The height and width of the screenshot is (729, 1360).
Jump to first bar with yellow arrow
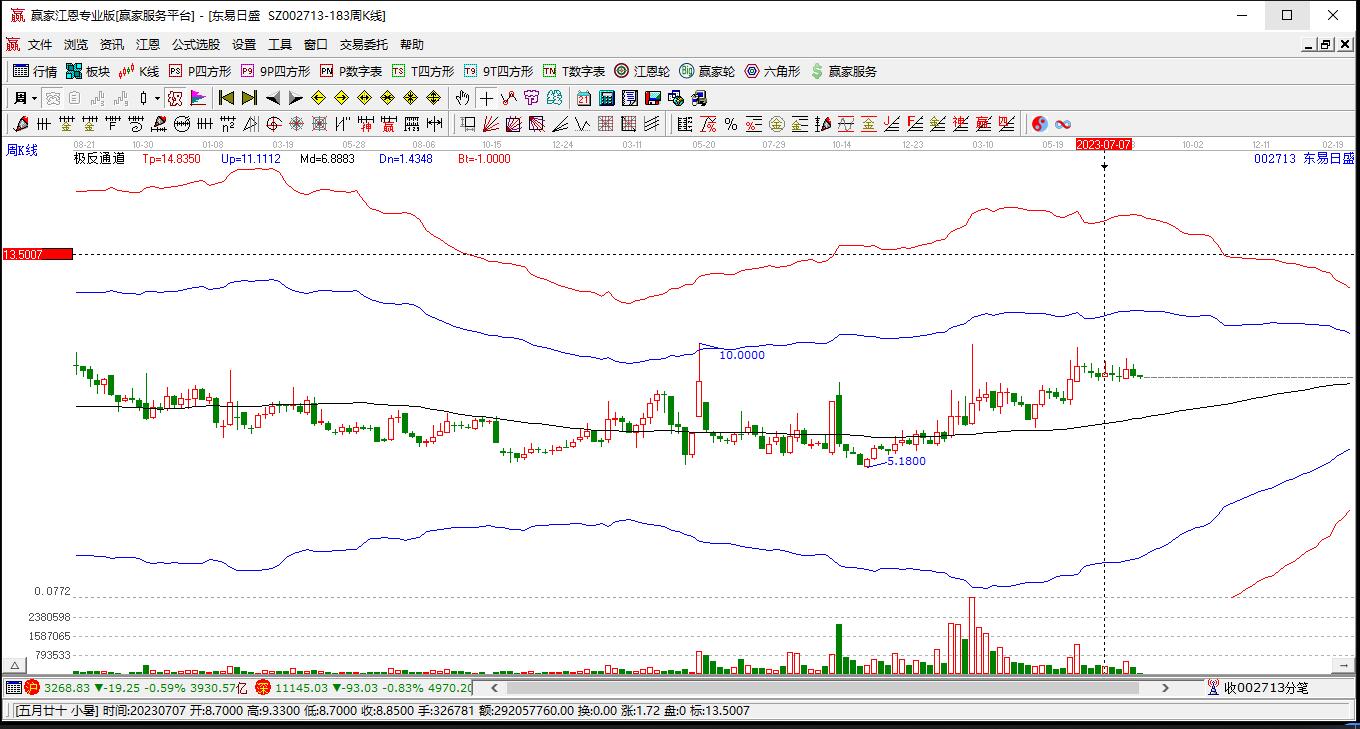[227, 98]
